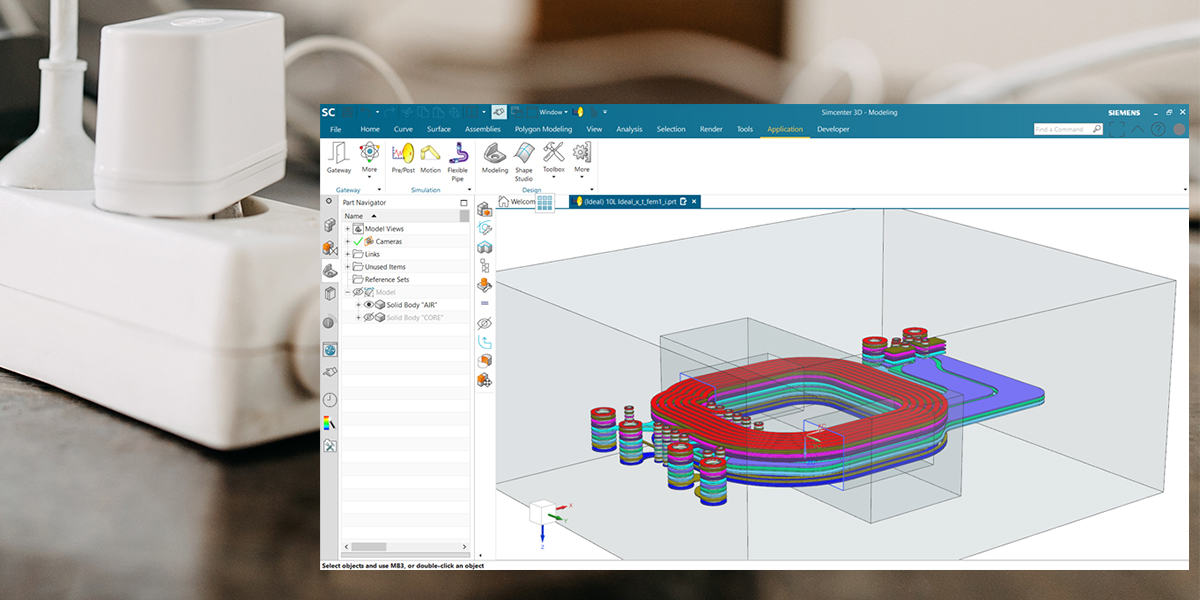The height and width of the screenshot is (600, 1200).
Task: Click the Welcome page home icon
Action: [x=504, y=202]
